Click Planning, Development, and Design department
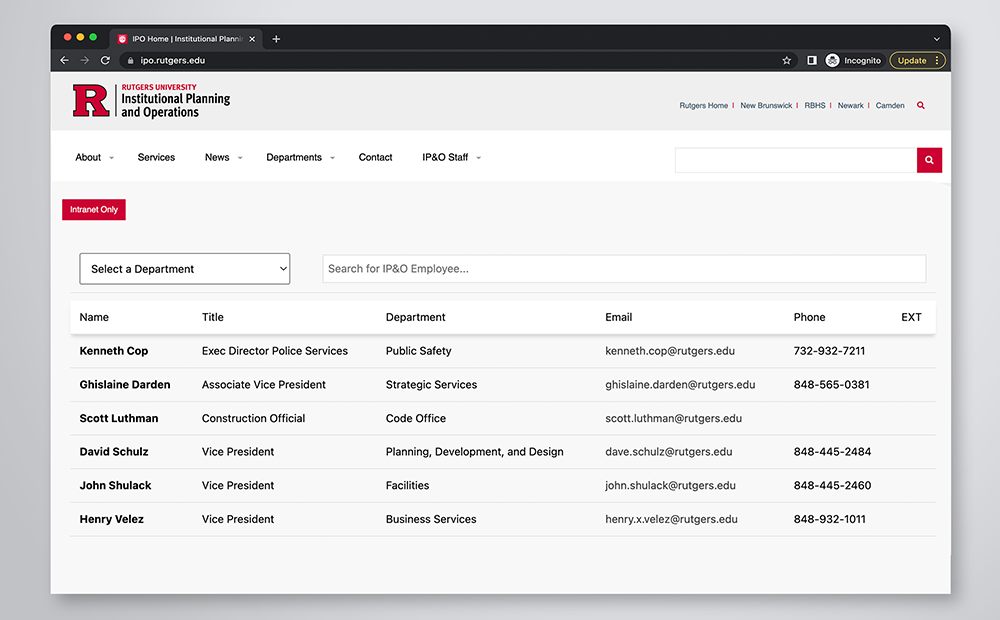 pos(474,452)
